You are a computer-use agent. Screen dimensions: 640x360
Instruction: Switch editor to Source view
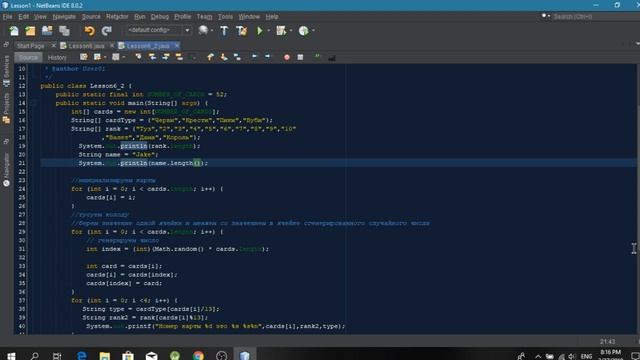point(28,58)
